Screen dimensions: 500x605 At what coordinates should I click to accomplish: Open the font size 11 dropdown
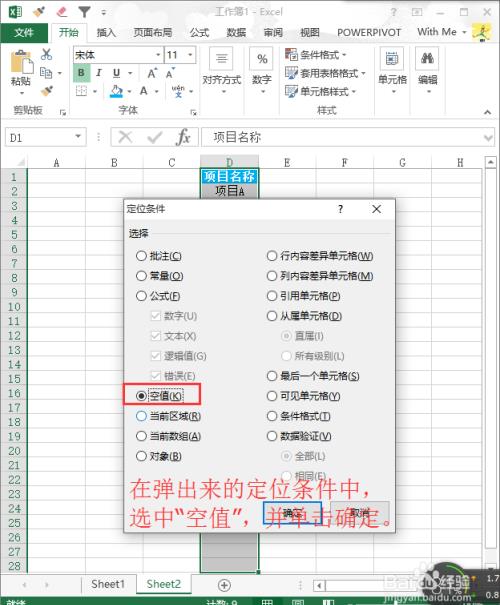pyautogui.click(x=190, y=55)
